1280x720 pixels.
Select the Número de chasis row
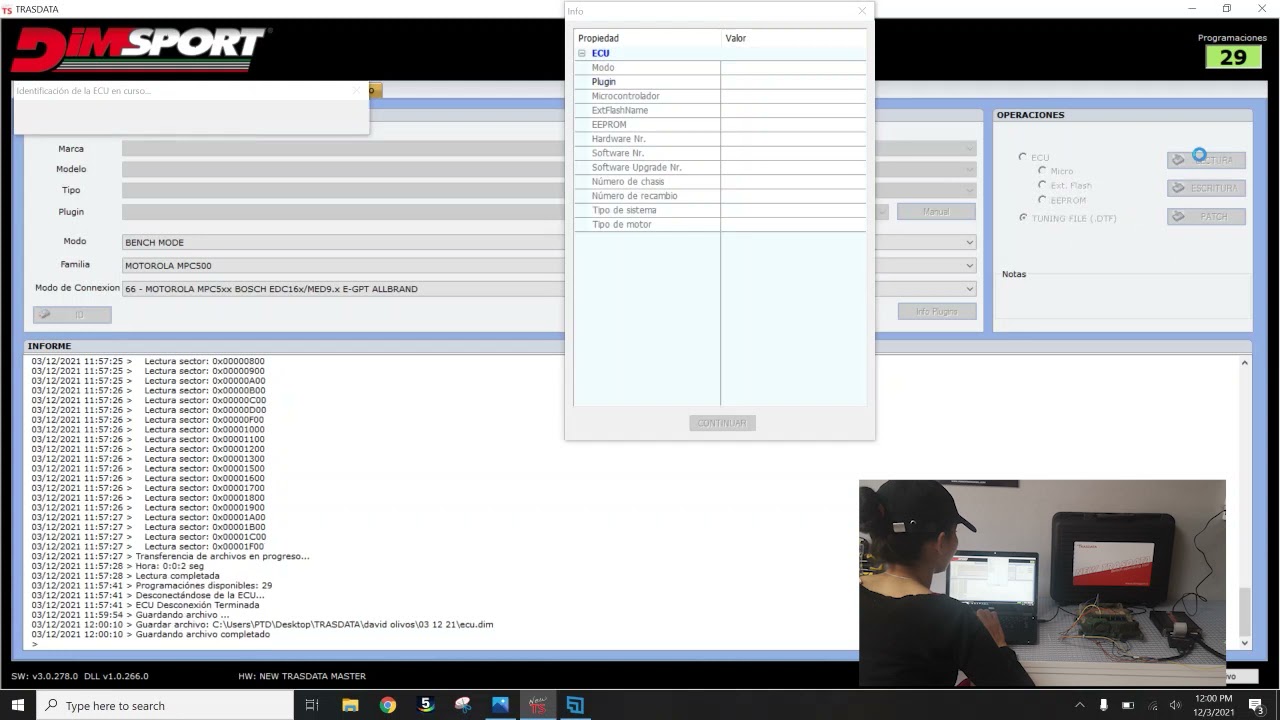(x=720, y=182)
